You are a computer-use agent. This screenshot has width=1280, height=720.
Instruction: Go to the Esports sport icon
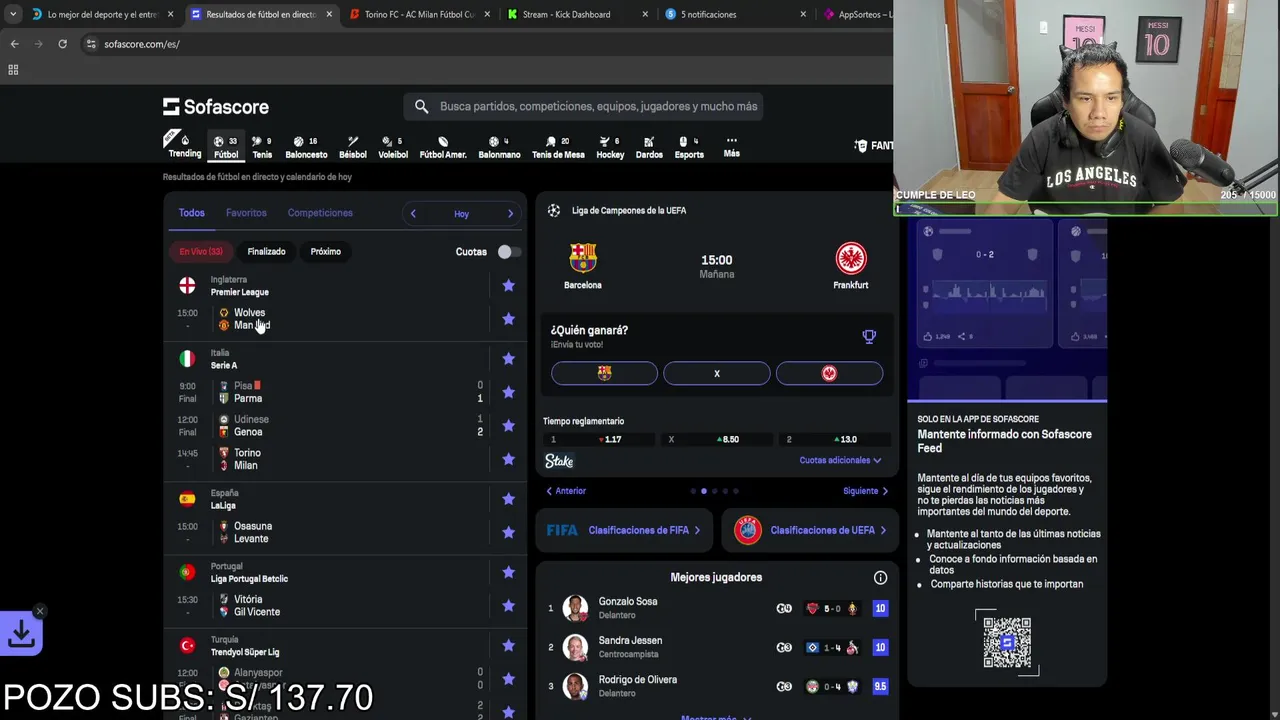[x=689, y=146]
